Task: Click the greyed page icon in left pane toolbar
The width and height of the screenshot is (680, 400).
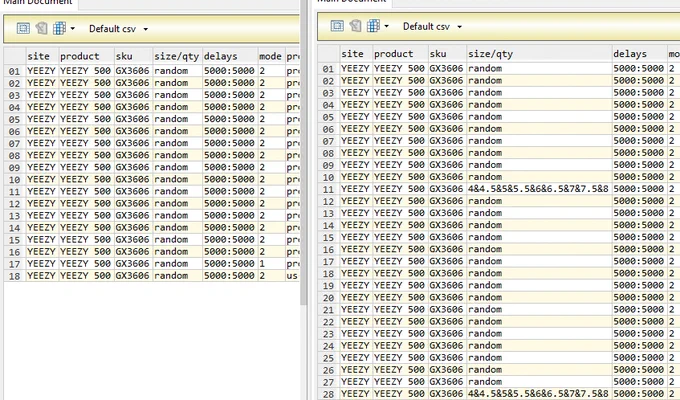Action: (41, 29)
